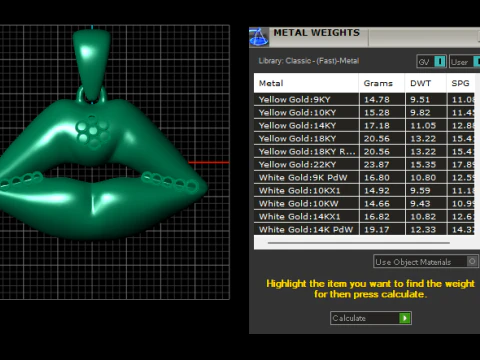480x360 pixels.
Task: Click the 9.51 DWT value
Action: click(x=420, y=99)
